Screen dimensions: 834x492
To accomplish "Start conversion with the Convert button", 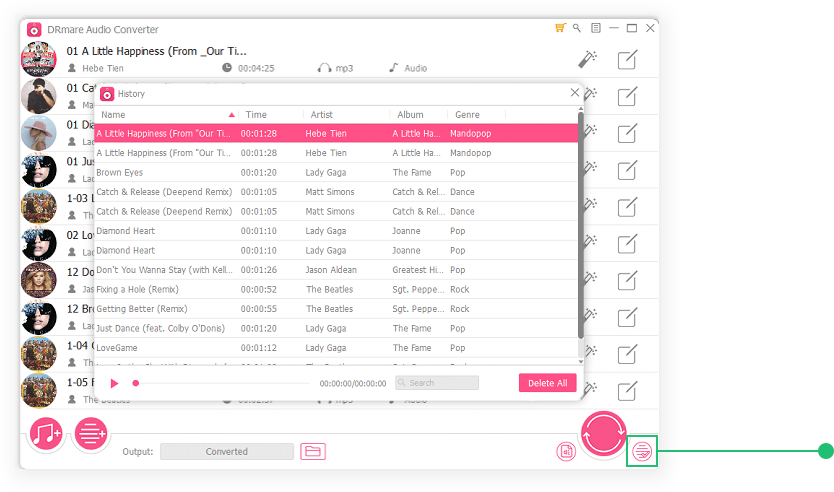I will click(603, 434).
